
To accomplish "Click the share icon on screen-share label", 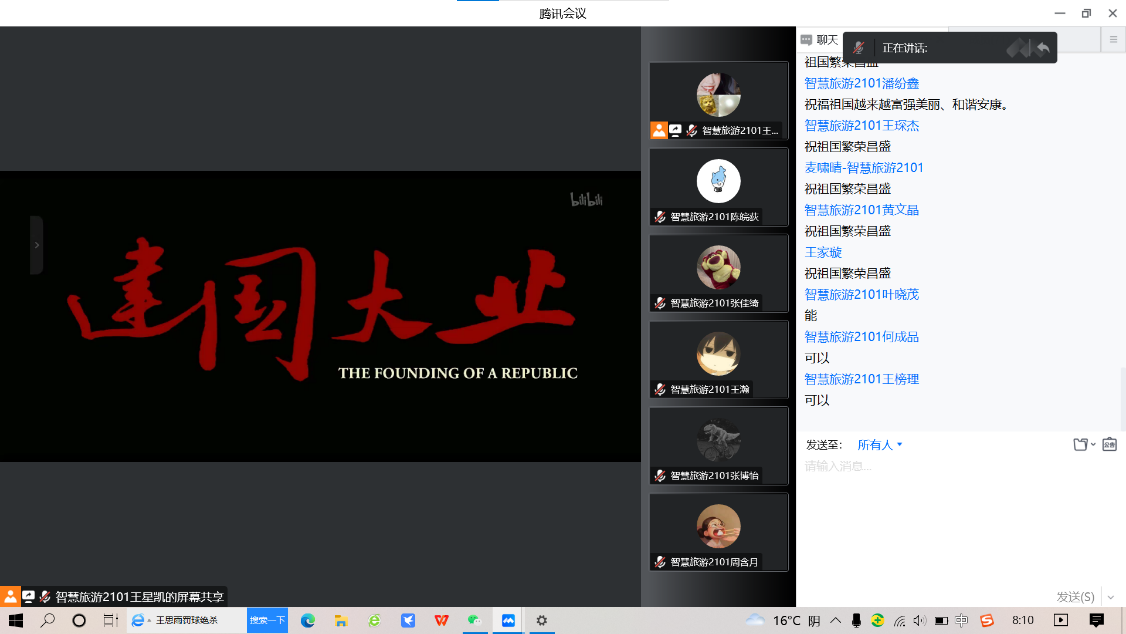I will 29,597.
